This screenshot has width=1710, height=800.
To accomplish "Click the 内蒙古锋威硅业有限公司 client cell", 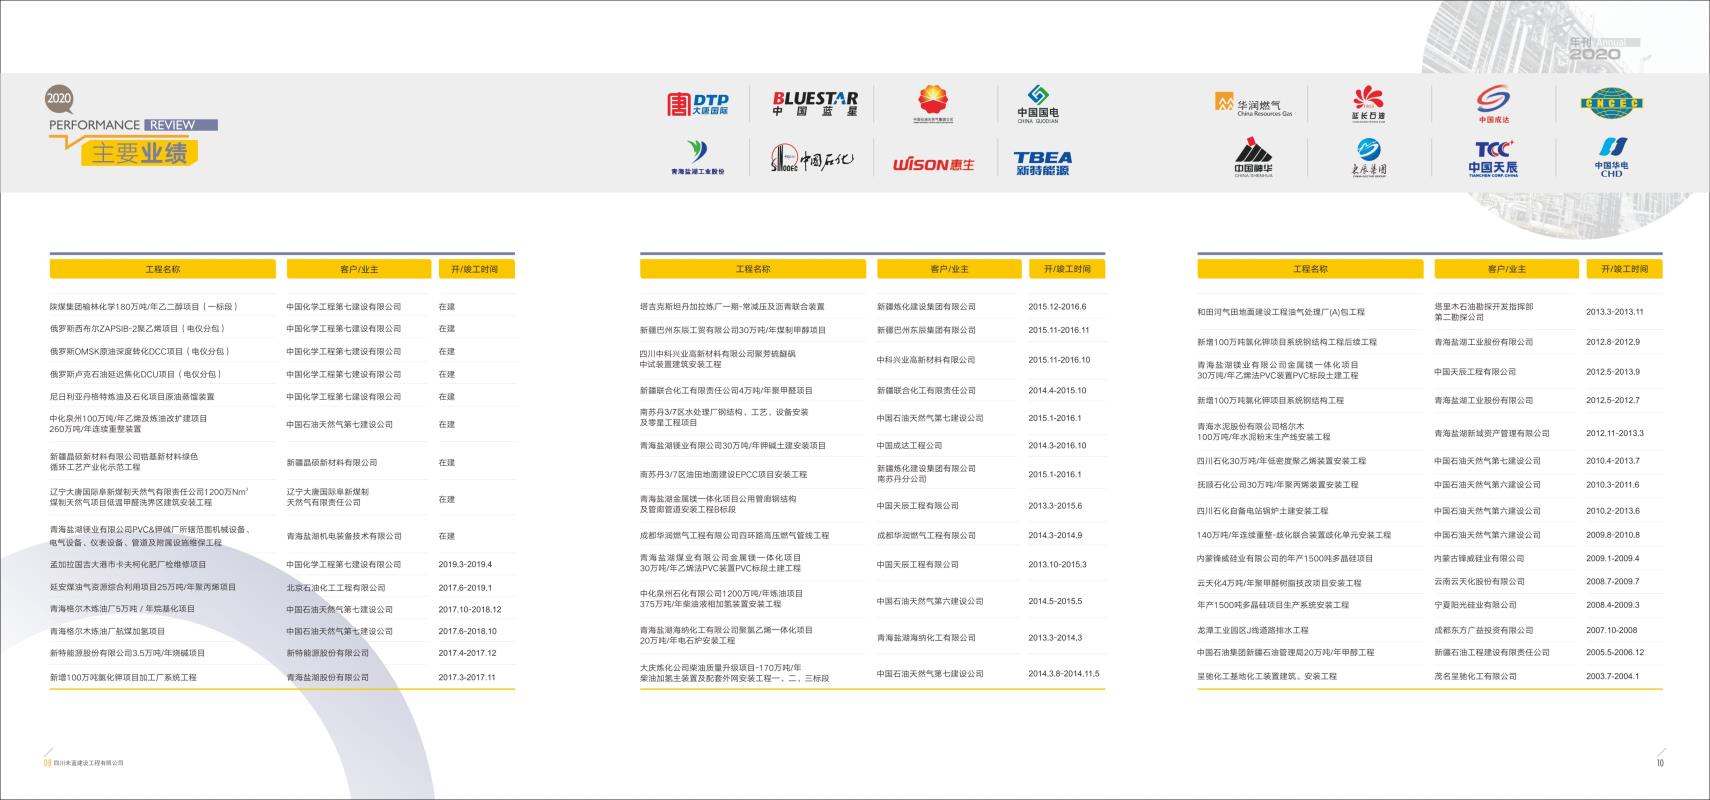I will coord(1480,559).
